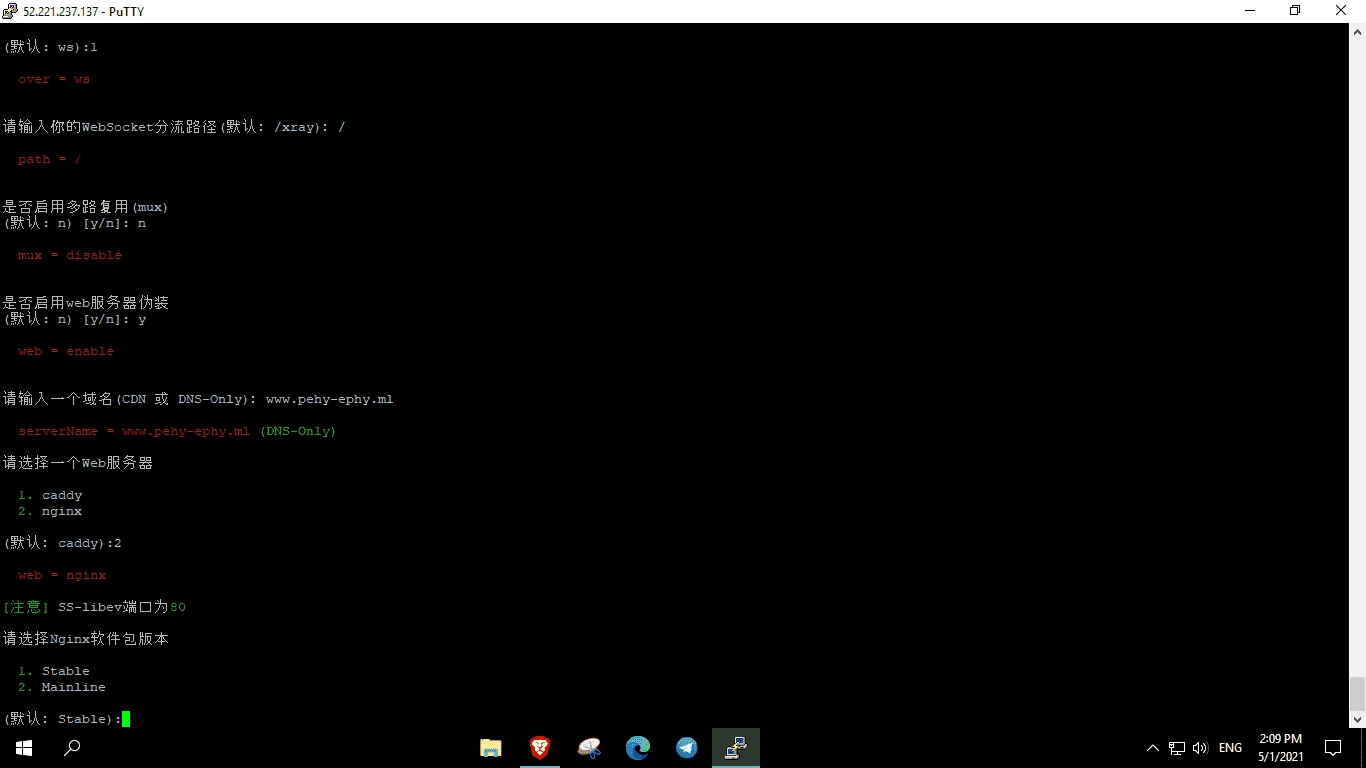Screen dimensions: 1366x768
Task: Open the clock showing 2:09 PM
Action: (x=1280, y=748)
